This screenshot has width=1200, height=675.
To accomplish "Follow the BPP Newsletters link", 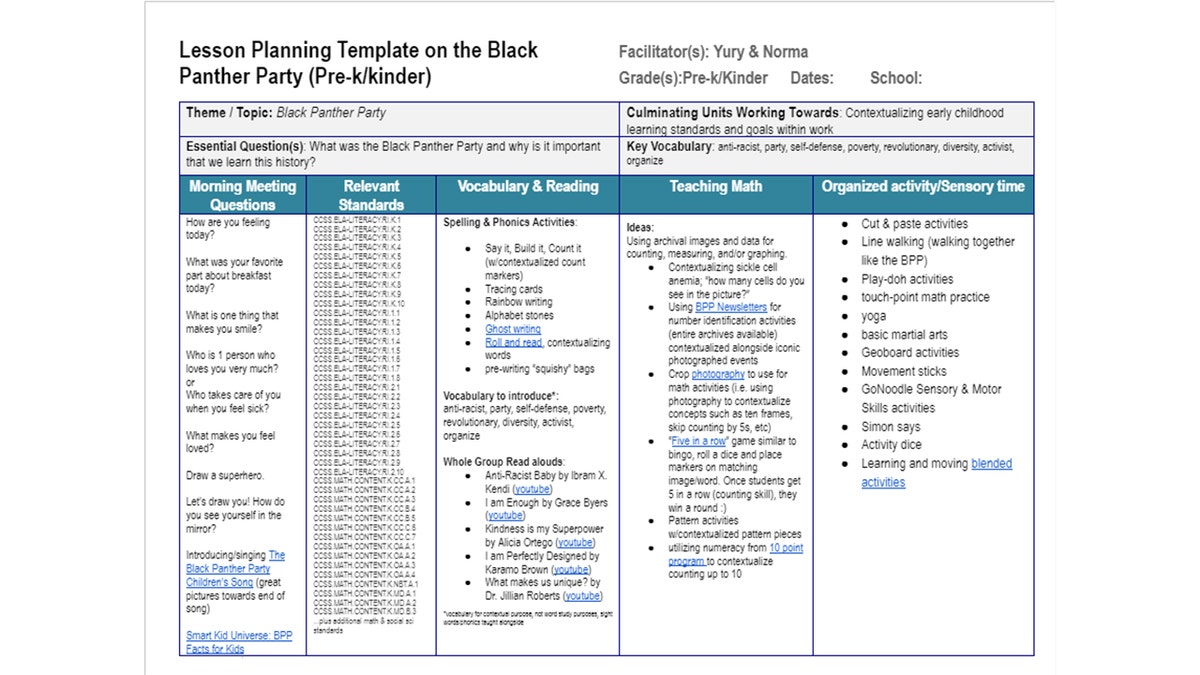I will pyautogui.click(x=731, y=308).
